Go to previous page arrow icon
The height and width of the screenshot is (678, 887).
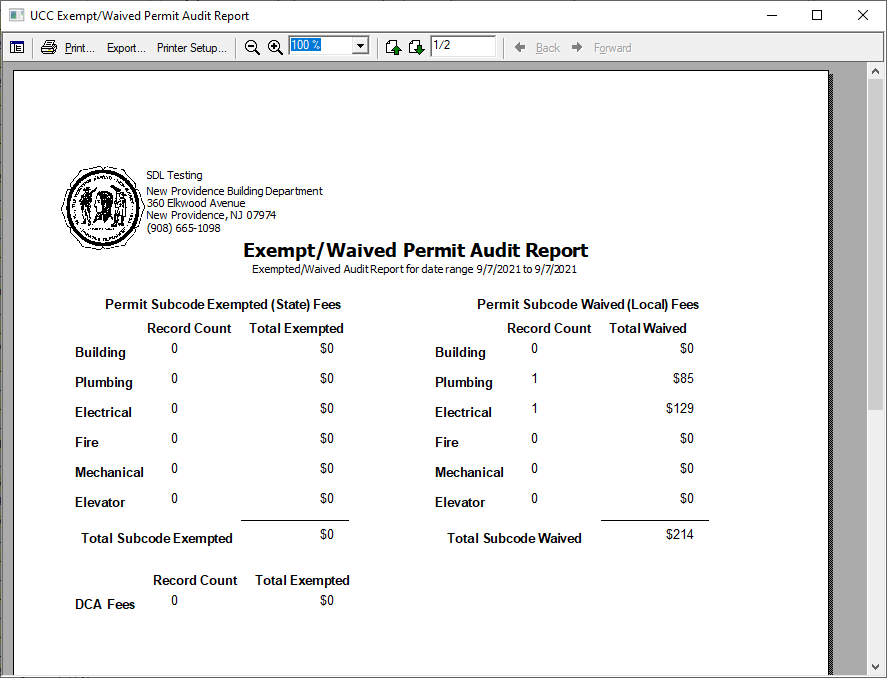point(393,47)
